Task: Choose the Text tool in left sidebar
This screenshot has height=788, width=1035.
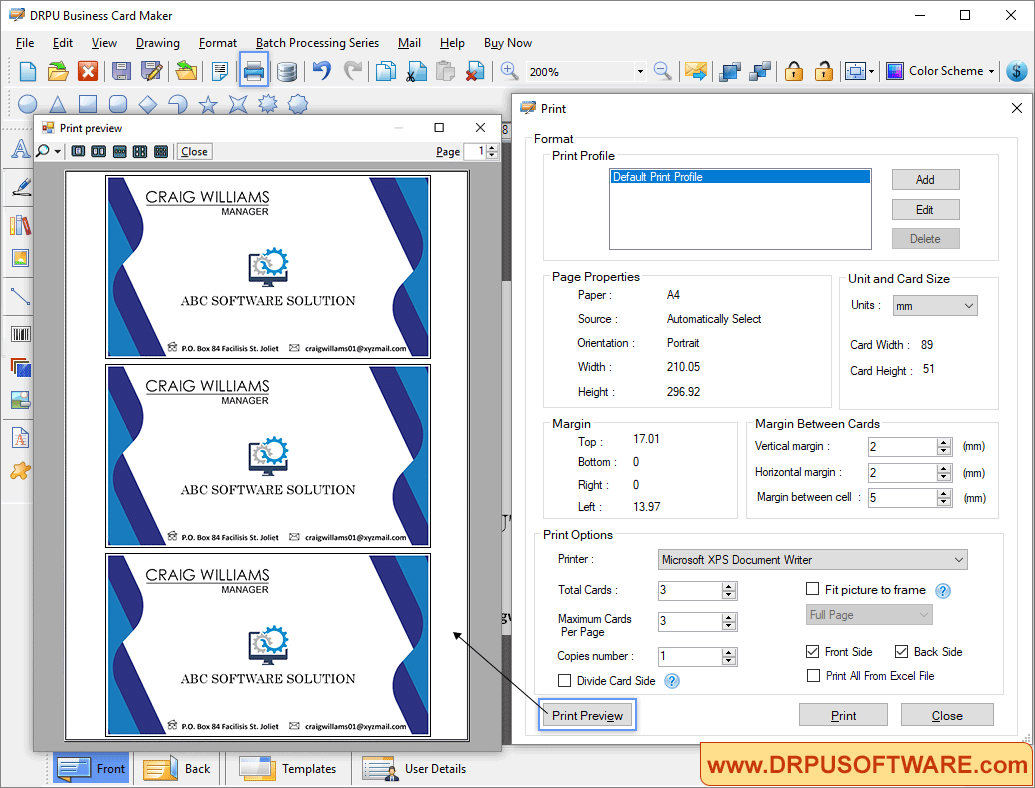Action: pos(20,149)
